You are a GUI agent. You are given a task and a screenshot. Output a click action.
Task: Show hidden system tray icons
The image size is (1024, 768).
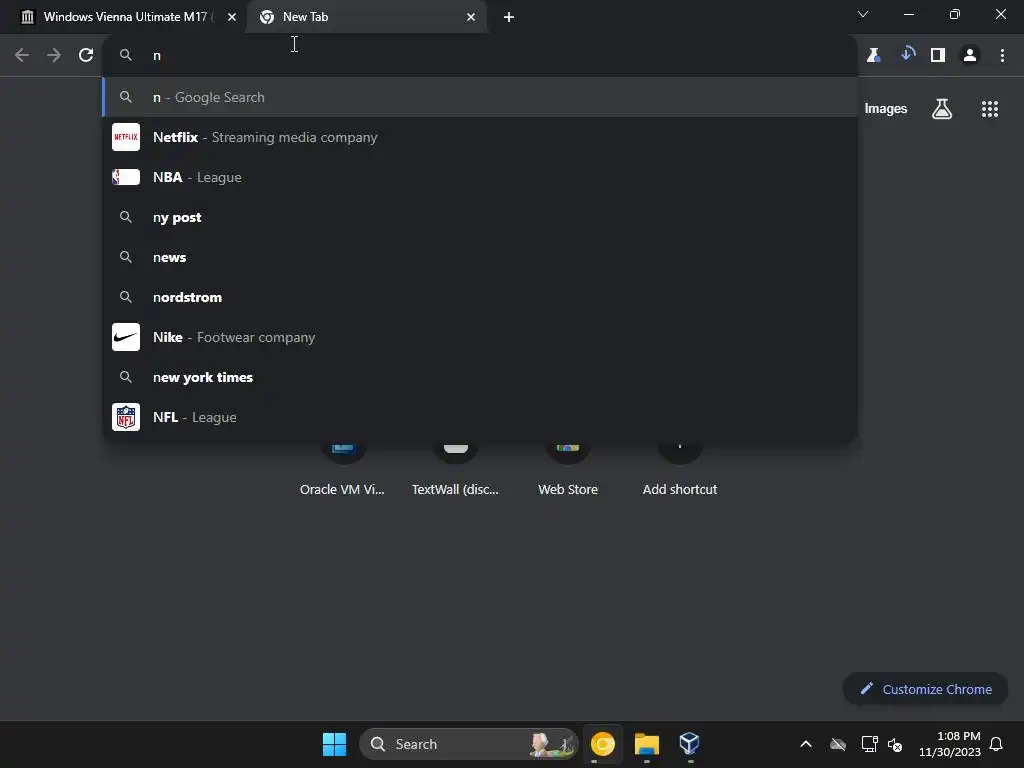click(x=806, y=744)
